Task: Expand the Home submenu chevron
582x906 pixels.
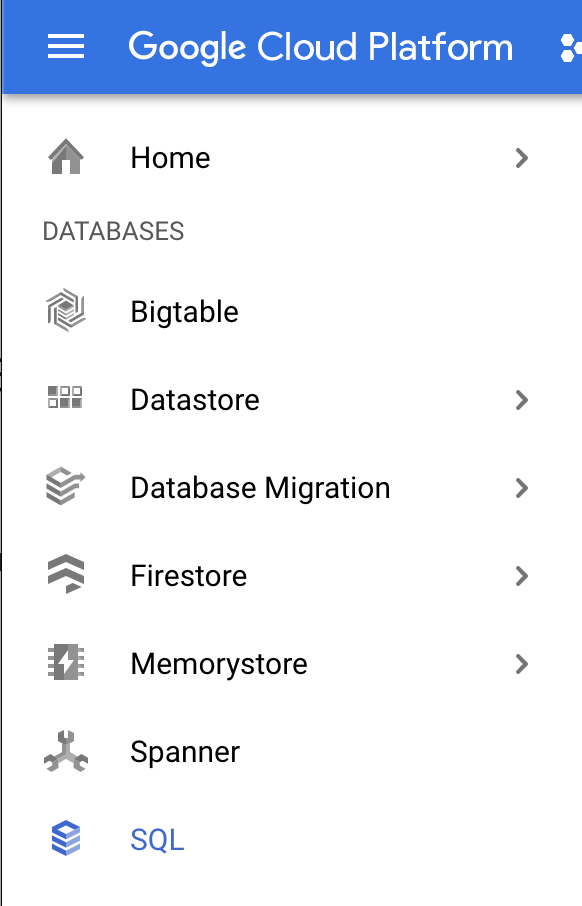Action: pyautogui.click(x=521, y=158)
